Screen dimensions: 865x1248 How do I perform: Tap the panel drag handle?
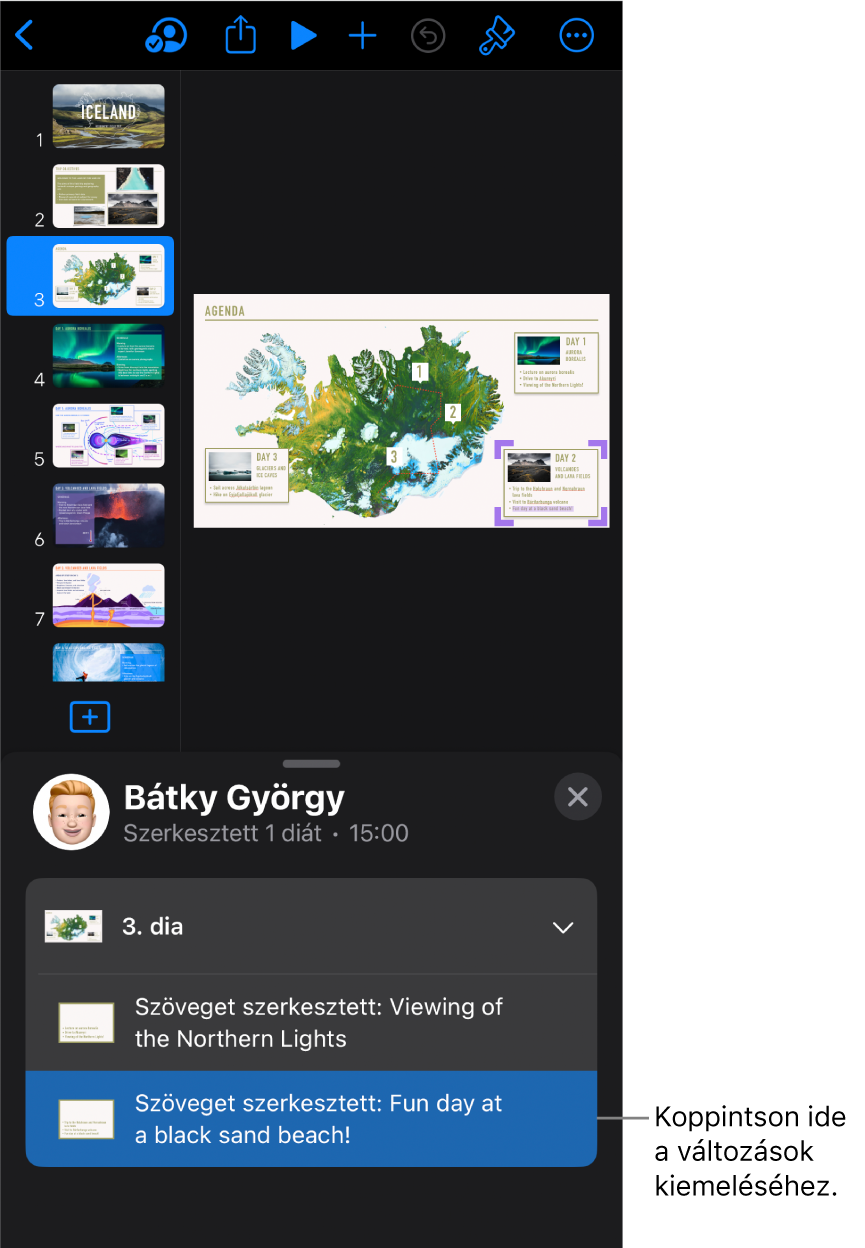(x=312, y=764)
